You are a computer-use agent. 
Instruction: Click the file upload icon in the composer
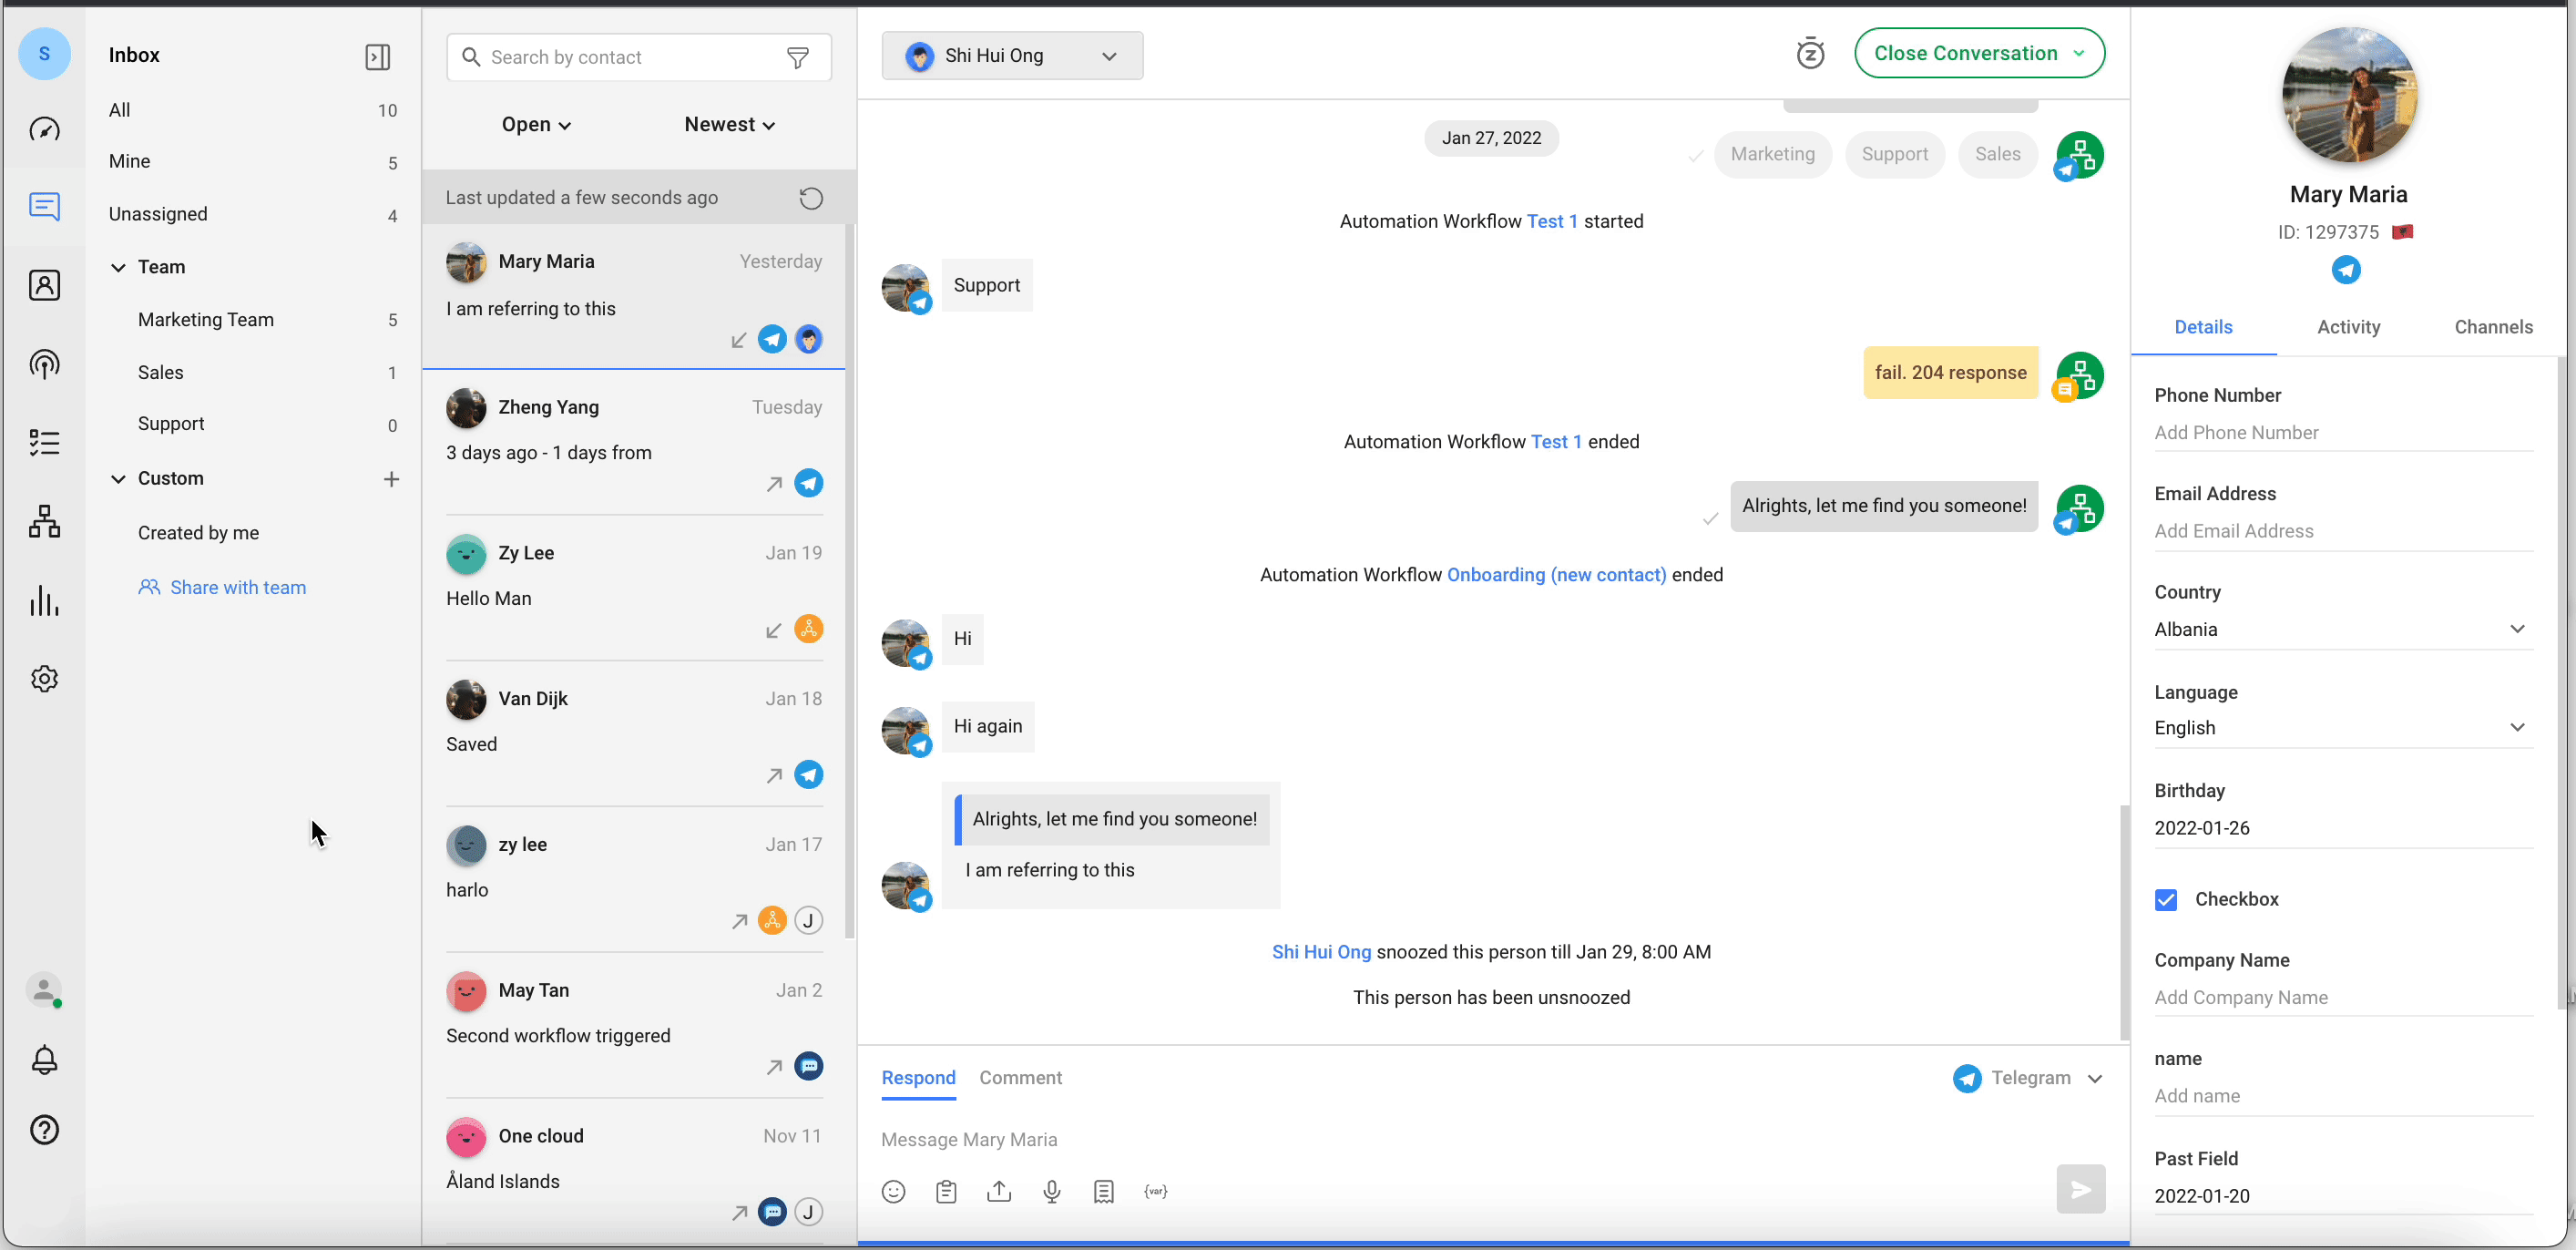(998, 1191)
